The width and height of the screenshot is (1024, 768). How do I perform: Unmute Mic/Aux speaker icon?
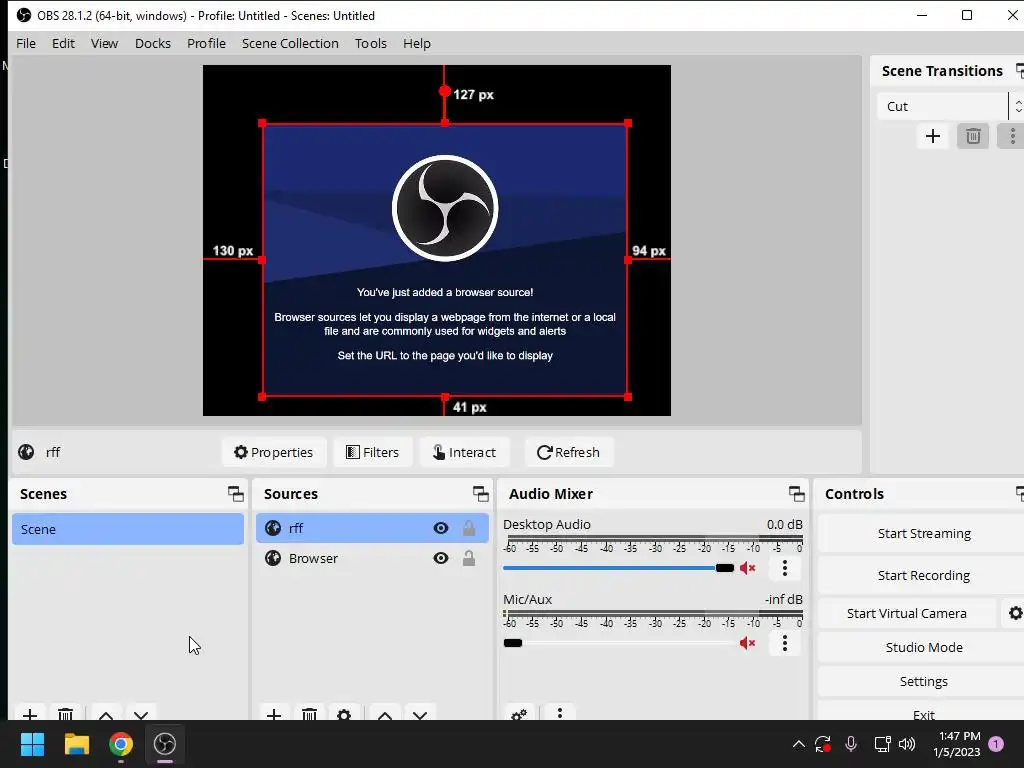[x=747, y=643]
